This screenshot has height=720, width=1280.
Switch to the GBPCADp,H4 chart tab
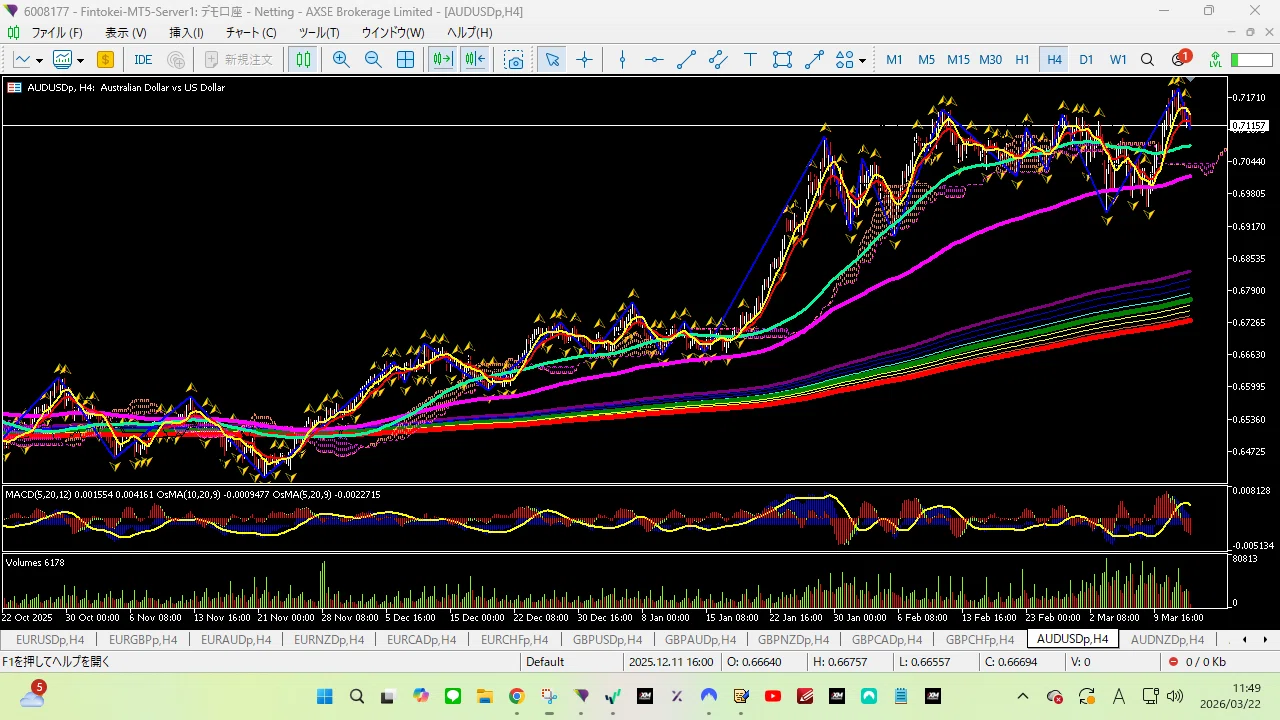(x=886, y=640)
